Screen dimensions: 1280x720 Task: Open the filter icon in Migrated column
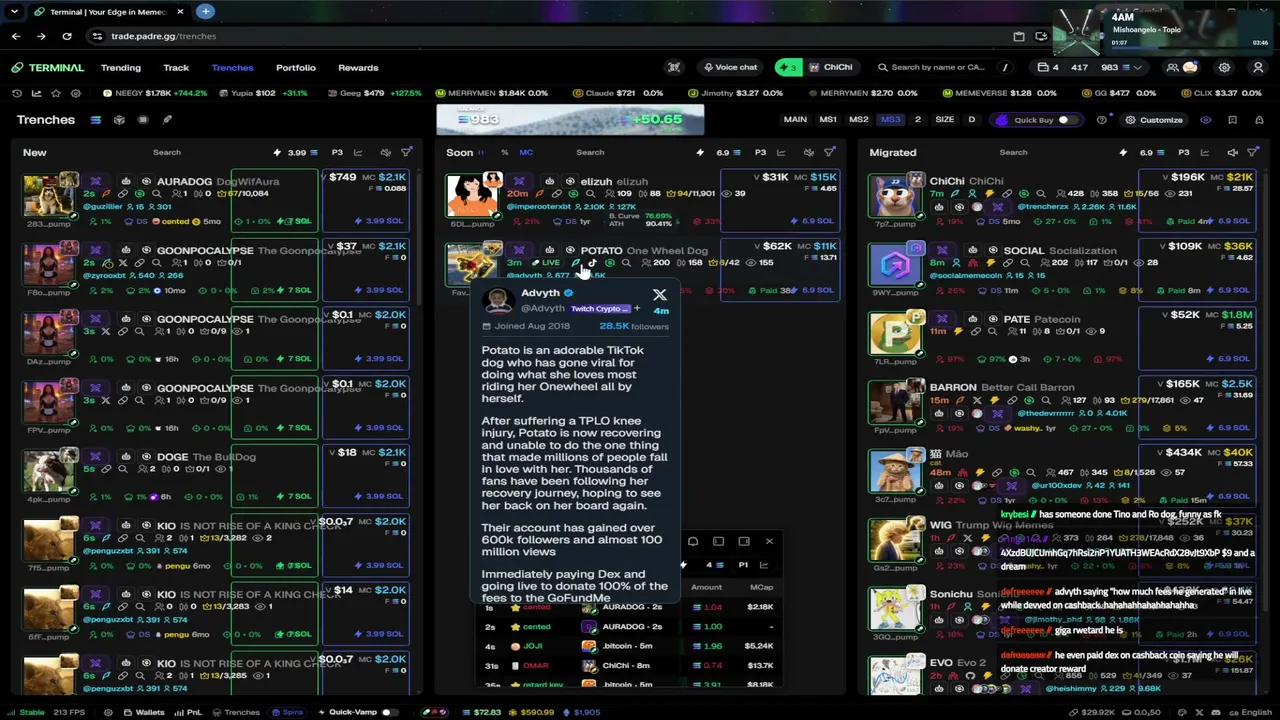pyautogui.click(x=1253, y=153)
